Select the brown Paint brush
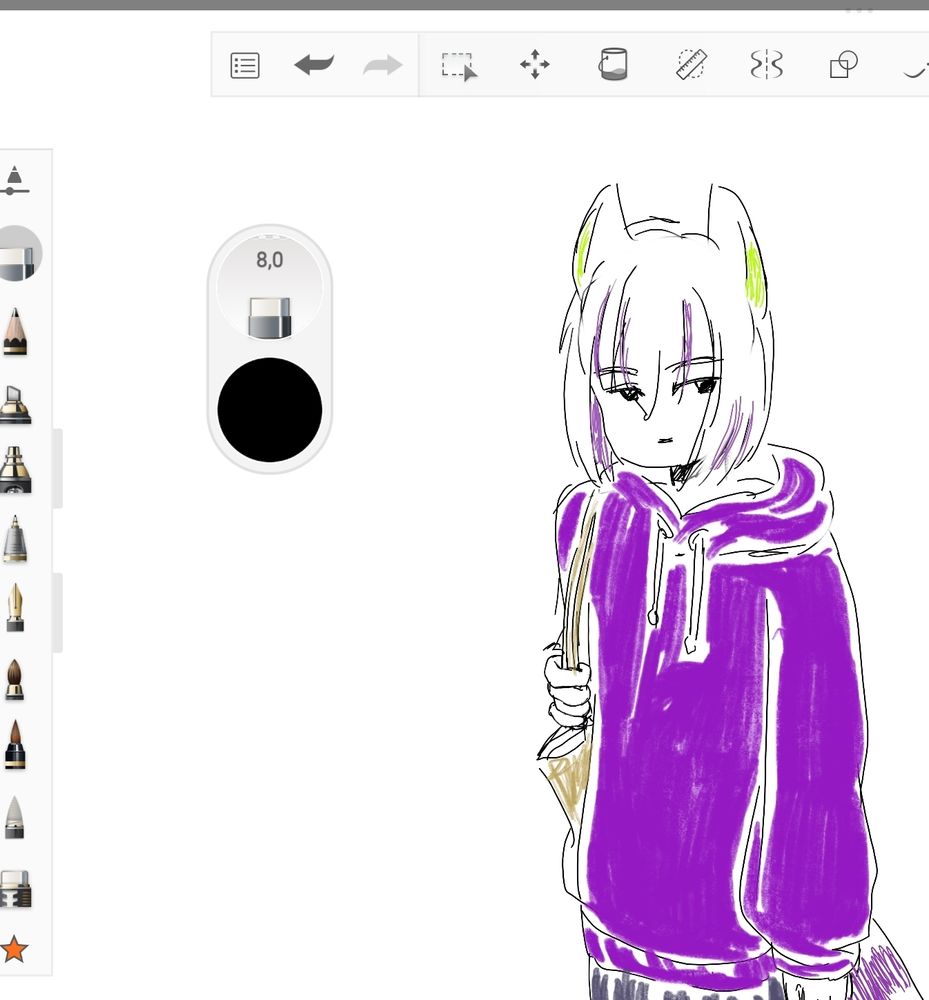Image resolution: width=929 pixels, height=1000 pixels. [15, 678]
